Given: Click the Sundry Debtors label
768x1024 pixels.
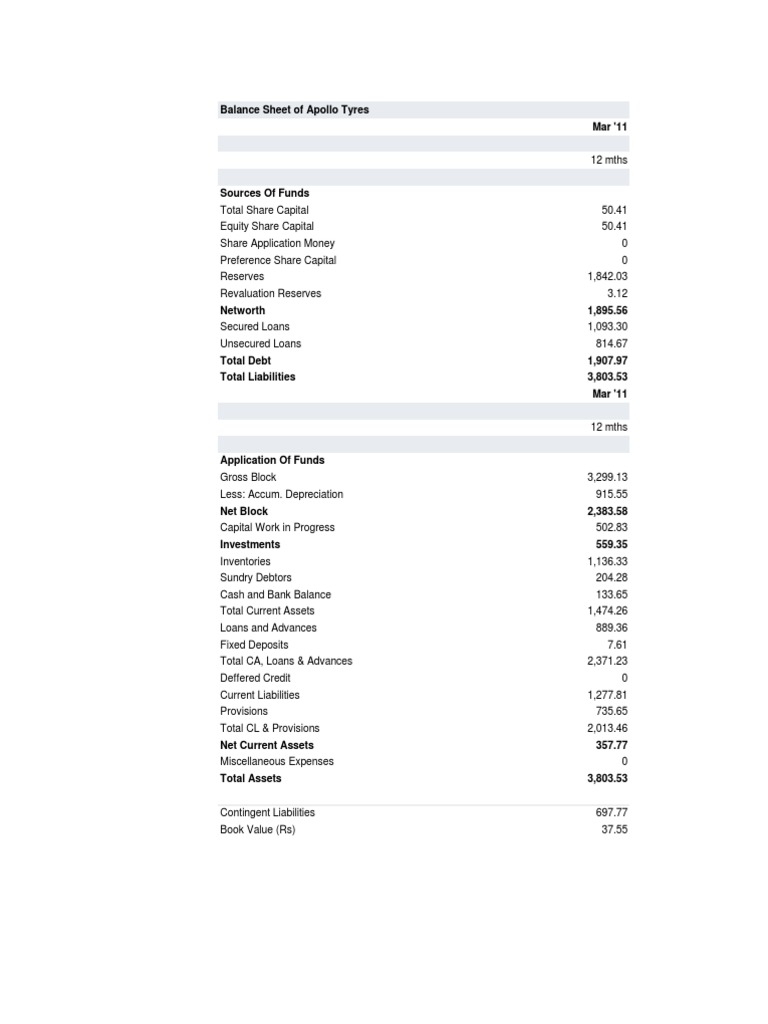Looking at the screenshot, I should pos(256,578).
